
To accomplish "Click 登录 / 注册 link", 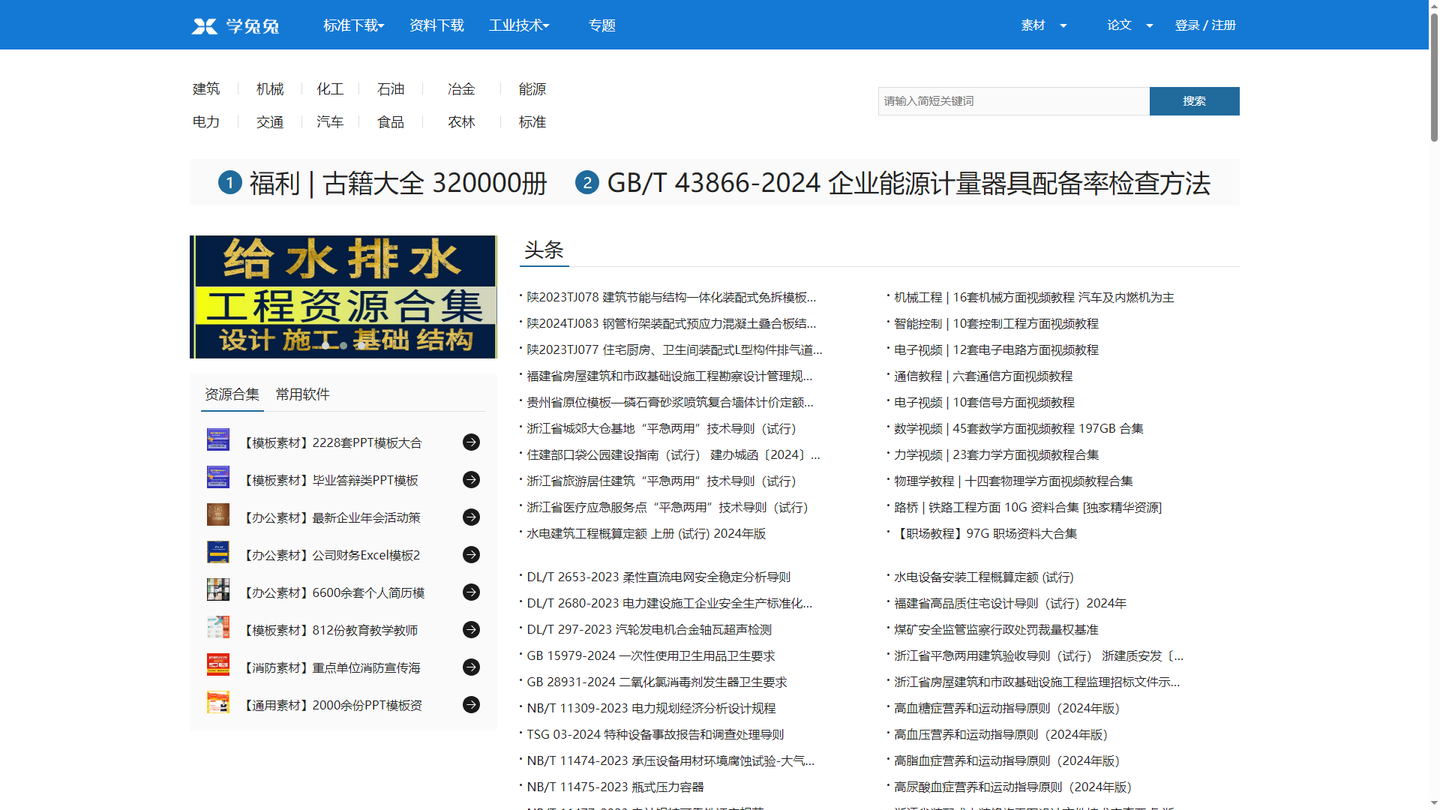I will click(1205, 25).
